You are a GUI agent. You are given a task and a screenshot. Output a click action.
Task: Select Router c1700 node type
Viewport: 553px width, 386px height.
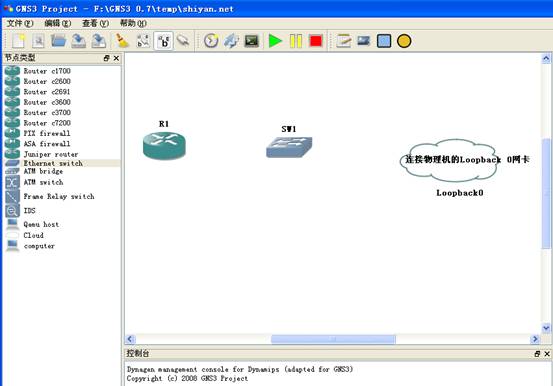[x=62, y=71]
